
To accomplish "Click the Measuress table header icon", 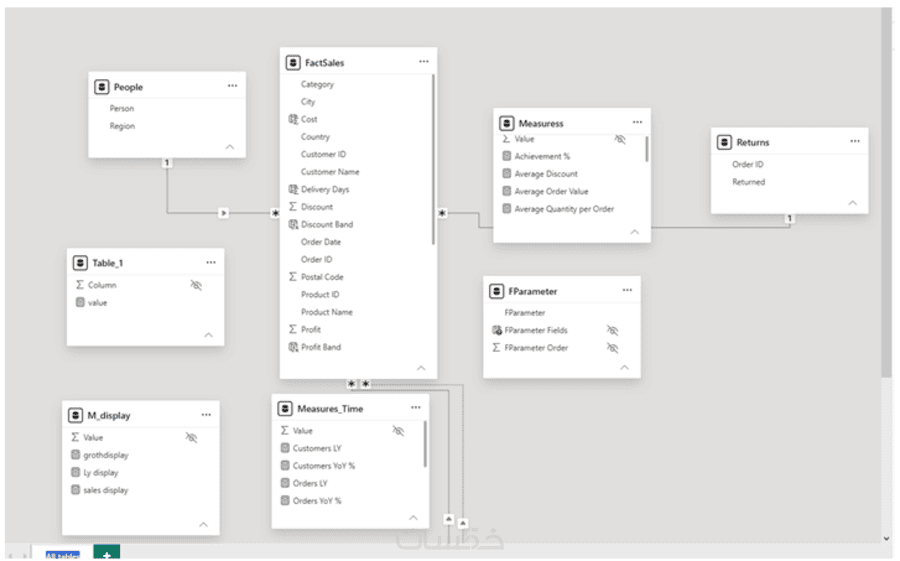I will click(506, 123).
